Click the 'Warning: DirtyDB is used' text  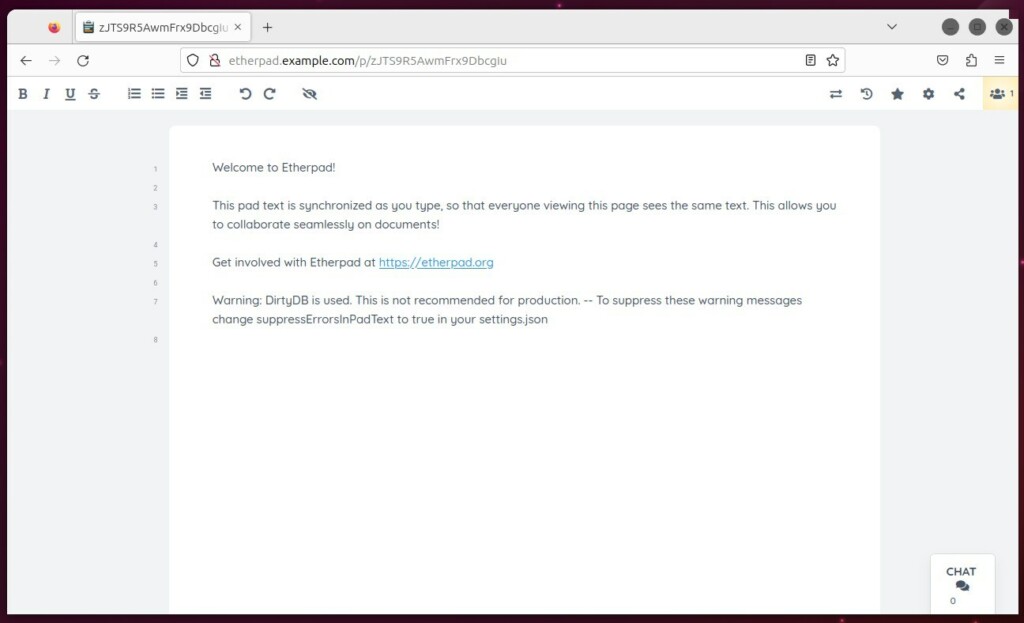[x=282, y=300]
